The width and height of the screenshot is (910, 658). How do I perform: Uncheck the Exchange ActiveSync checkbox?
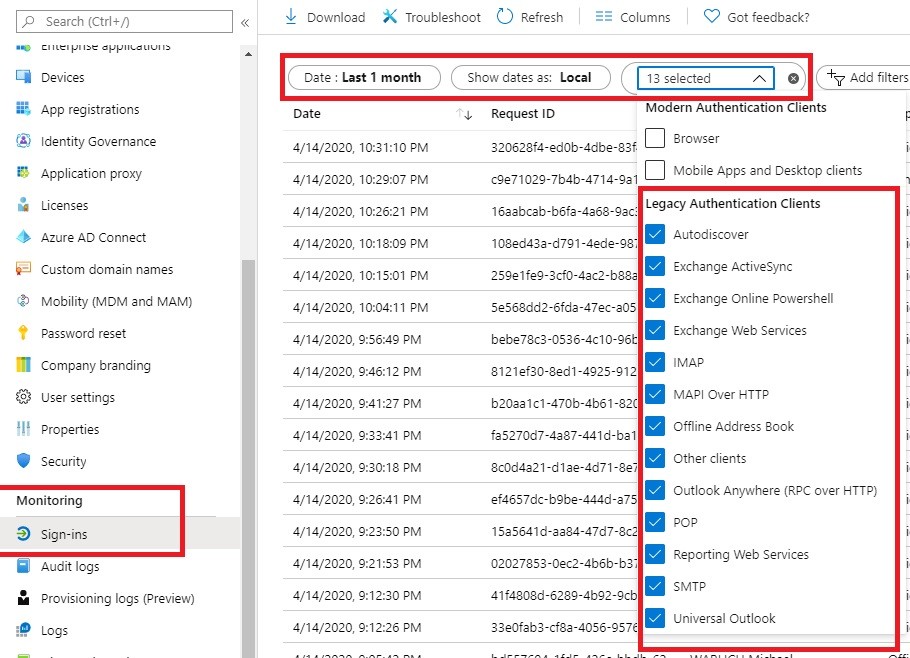point(655,267)
